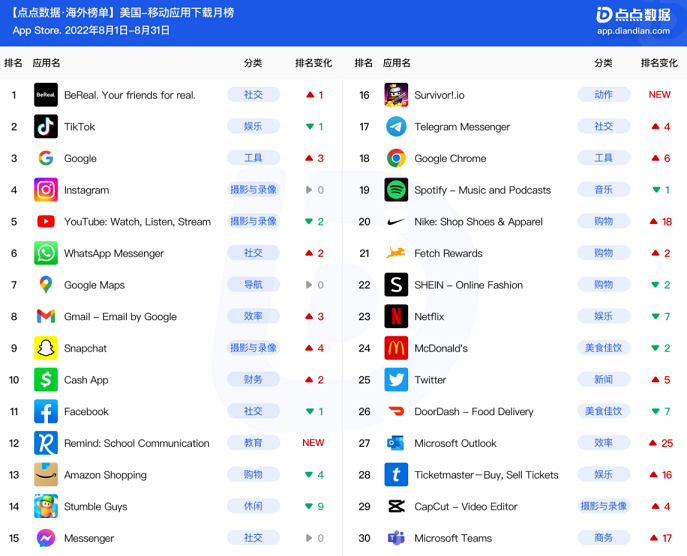Click the Google Maps pin icon

[46, 285]
